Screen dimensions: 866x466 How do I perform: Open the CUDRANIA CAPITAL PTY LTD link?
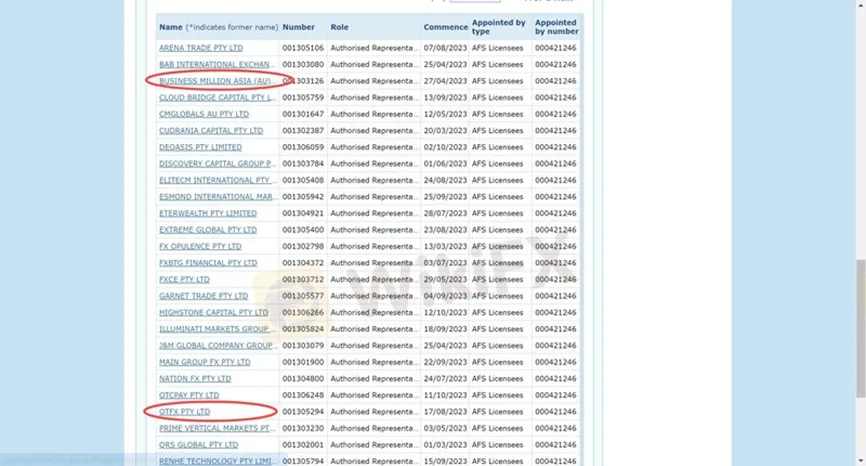click(211, 131)
